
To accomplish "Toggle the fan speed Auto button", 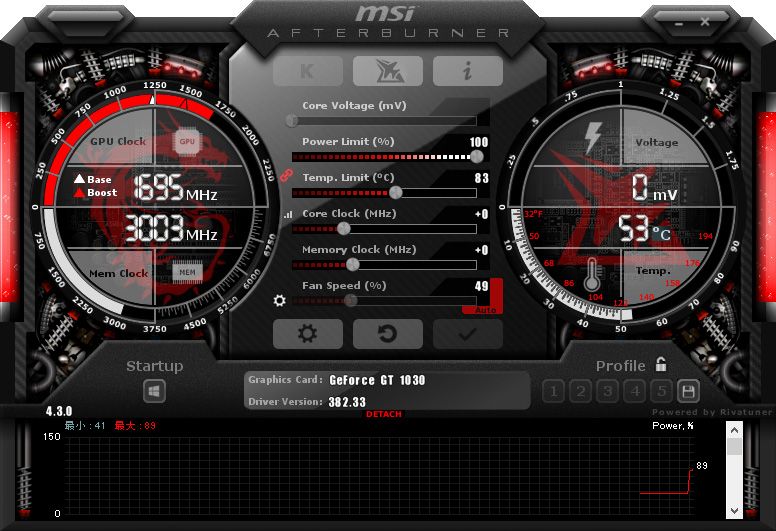I will click(x=485, y=310).
